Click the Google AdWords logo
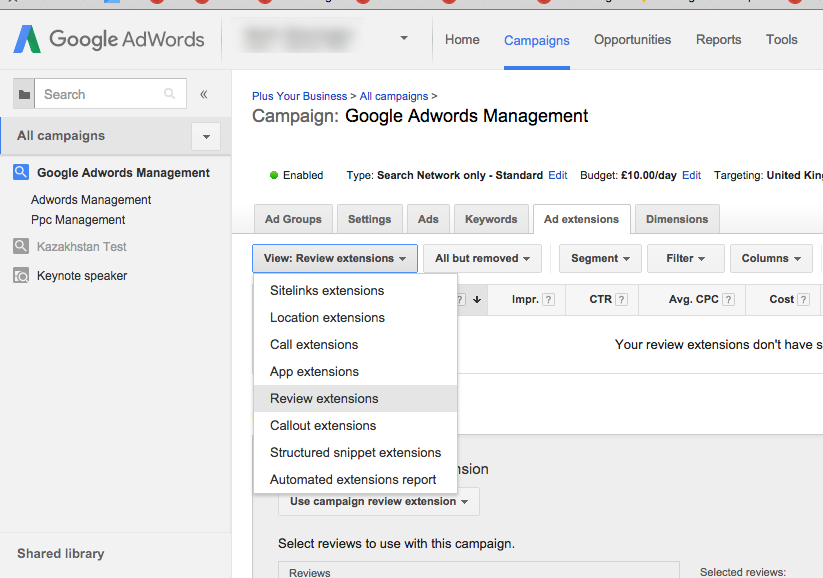823x578 pixels. pyautogui.click(x=109, y=39)
